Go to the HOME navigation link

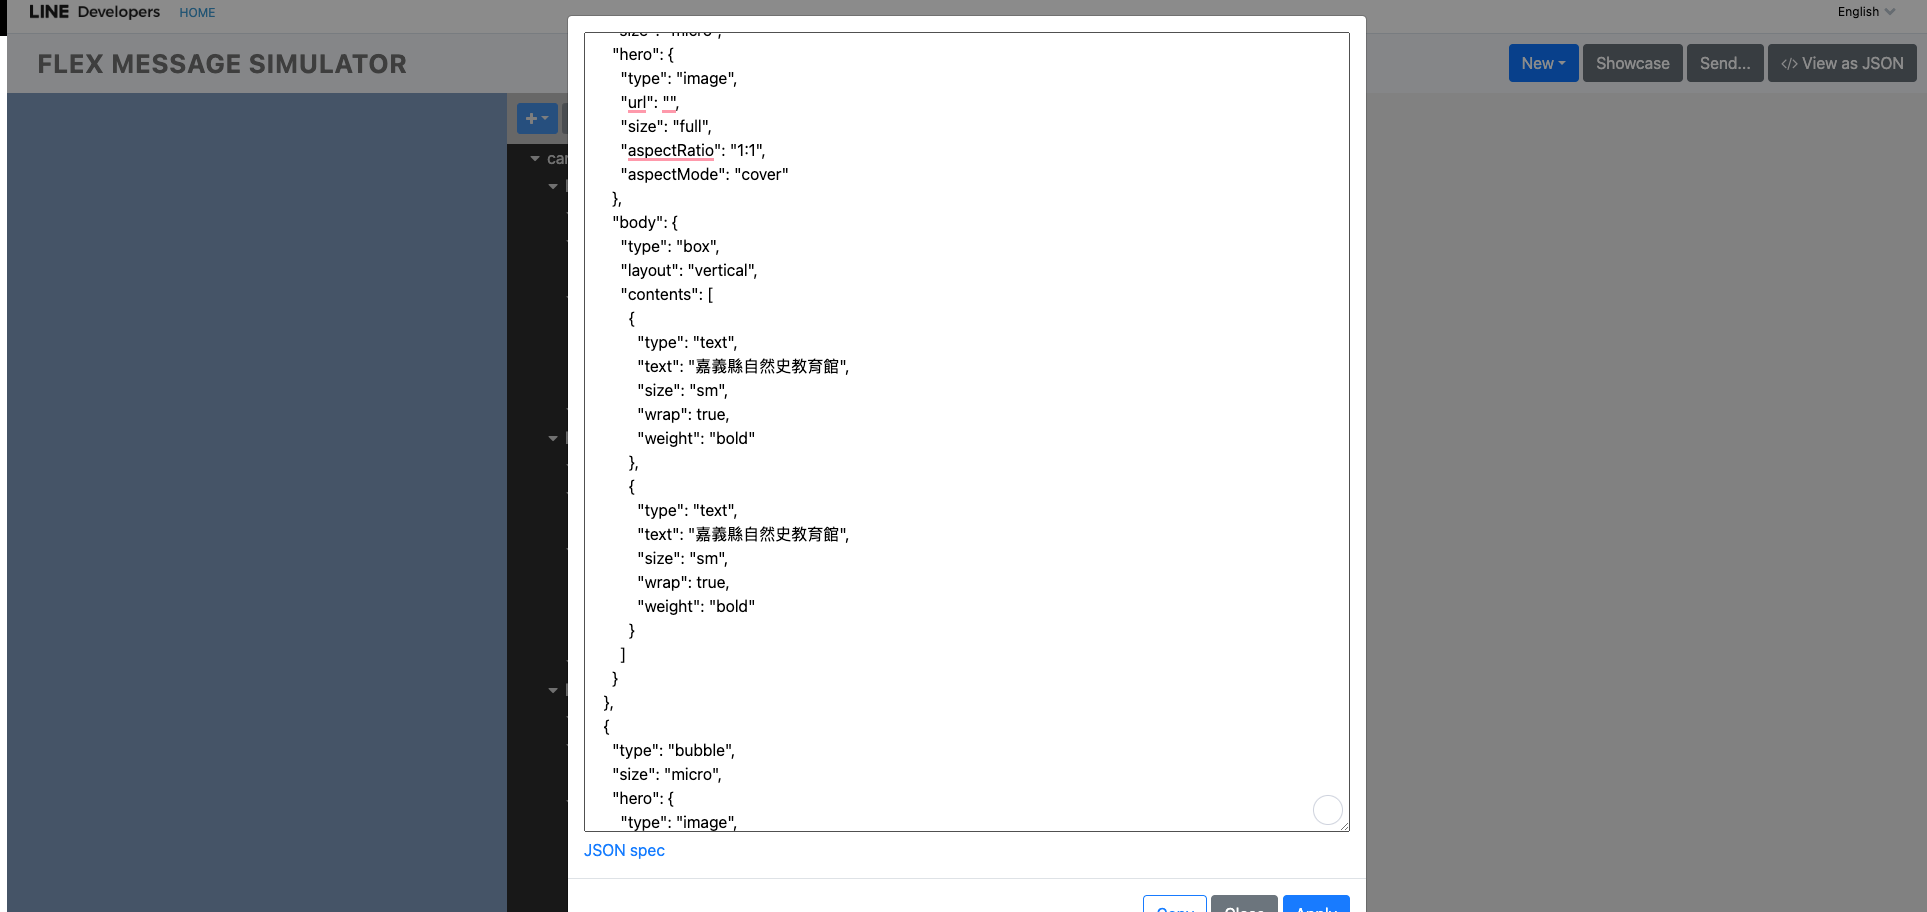[197, 13]
